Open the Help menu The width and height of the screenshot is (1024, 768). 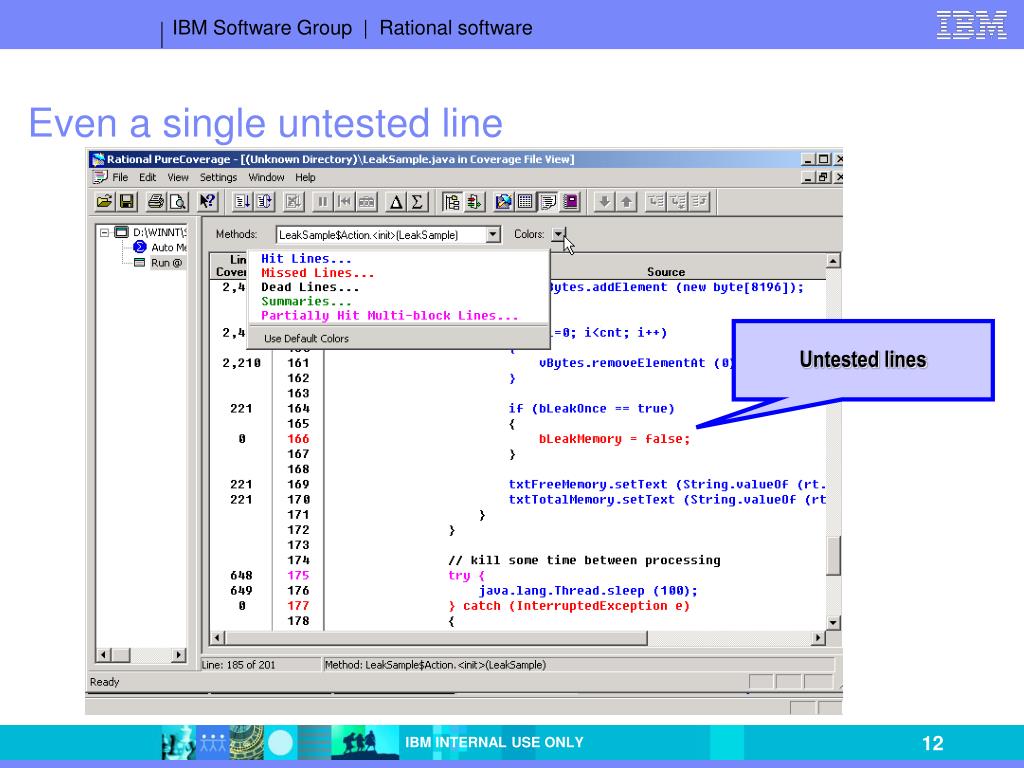tap(305, 177)
